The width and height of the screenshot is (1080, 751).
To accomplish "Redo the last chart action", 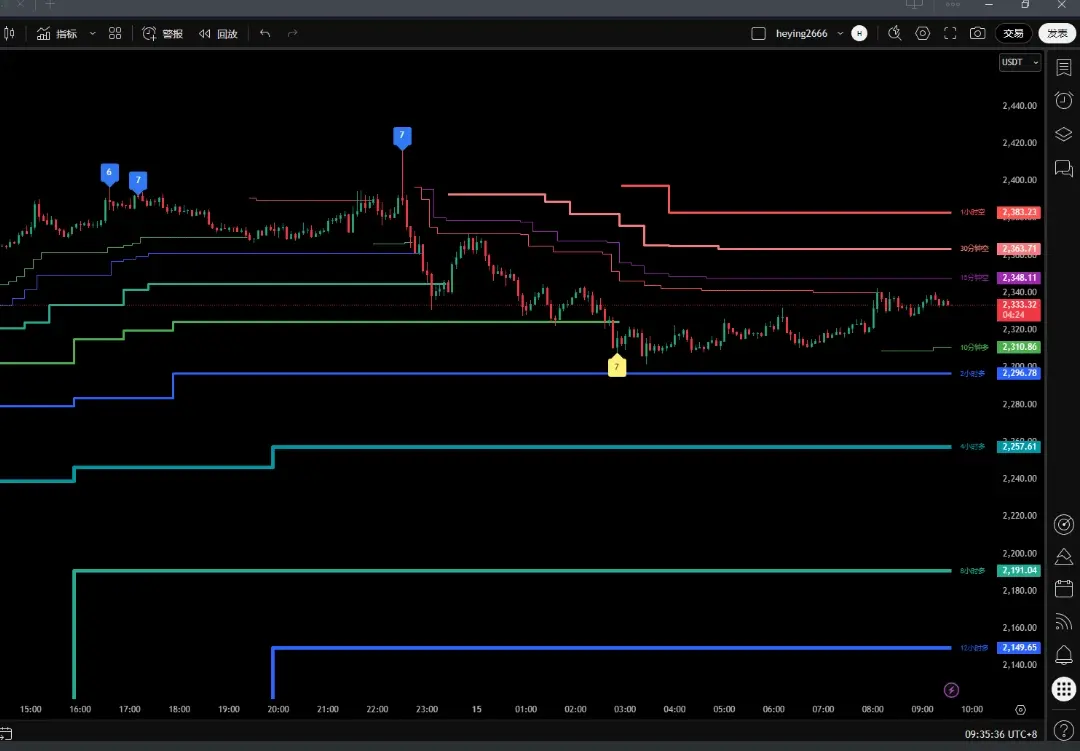I will (x=293, y=33).
